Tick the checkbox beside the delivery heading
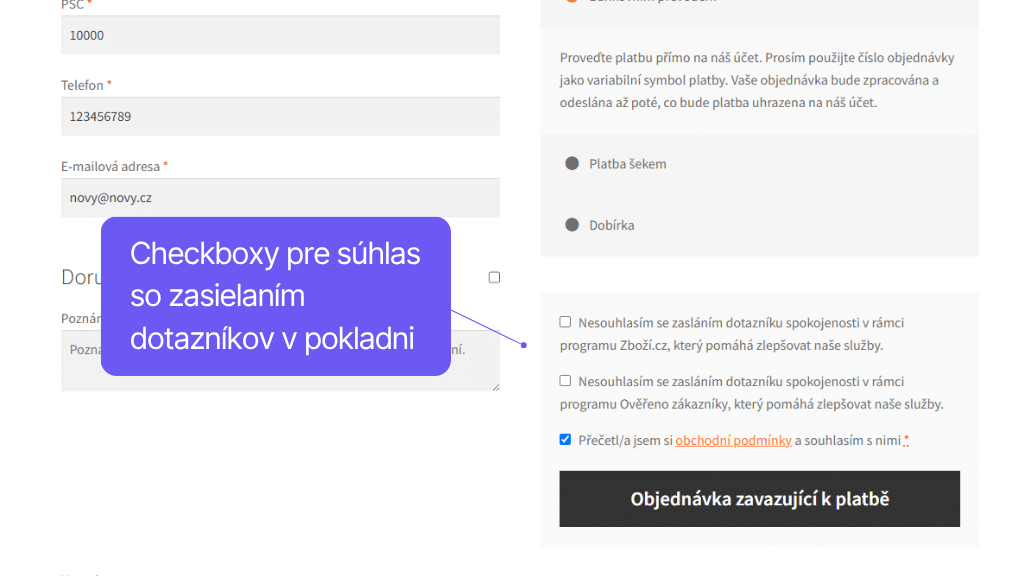This screenshot has width=1024, height=576. tap(494, 278)
